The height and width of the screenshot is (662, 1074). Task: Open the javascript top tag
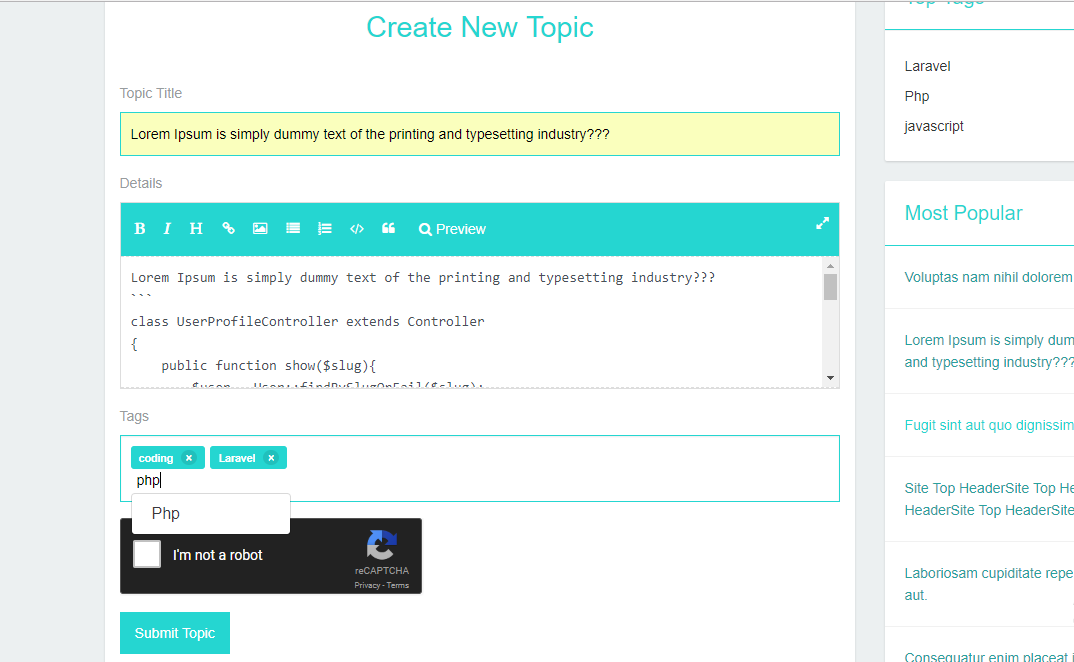[934, 126]
